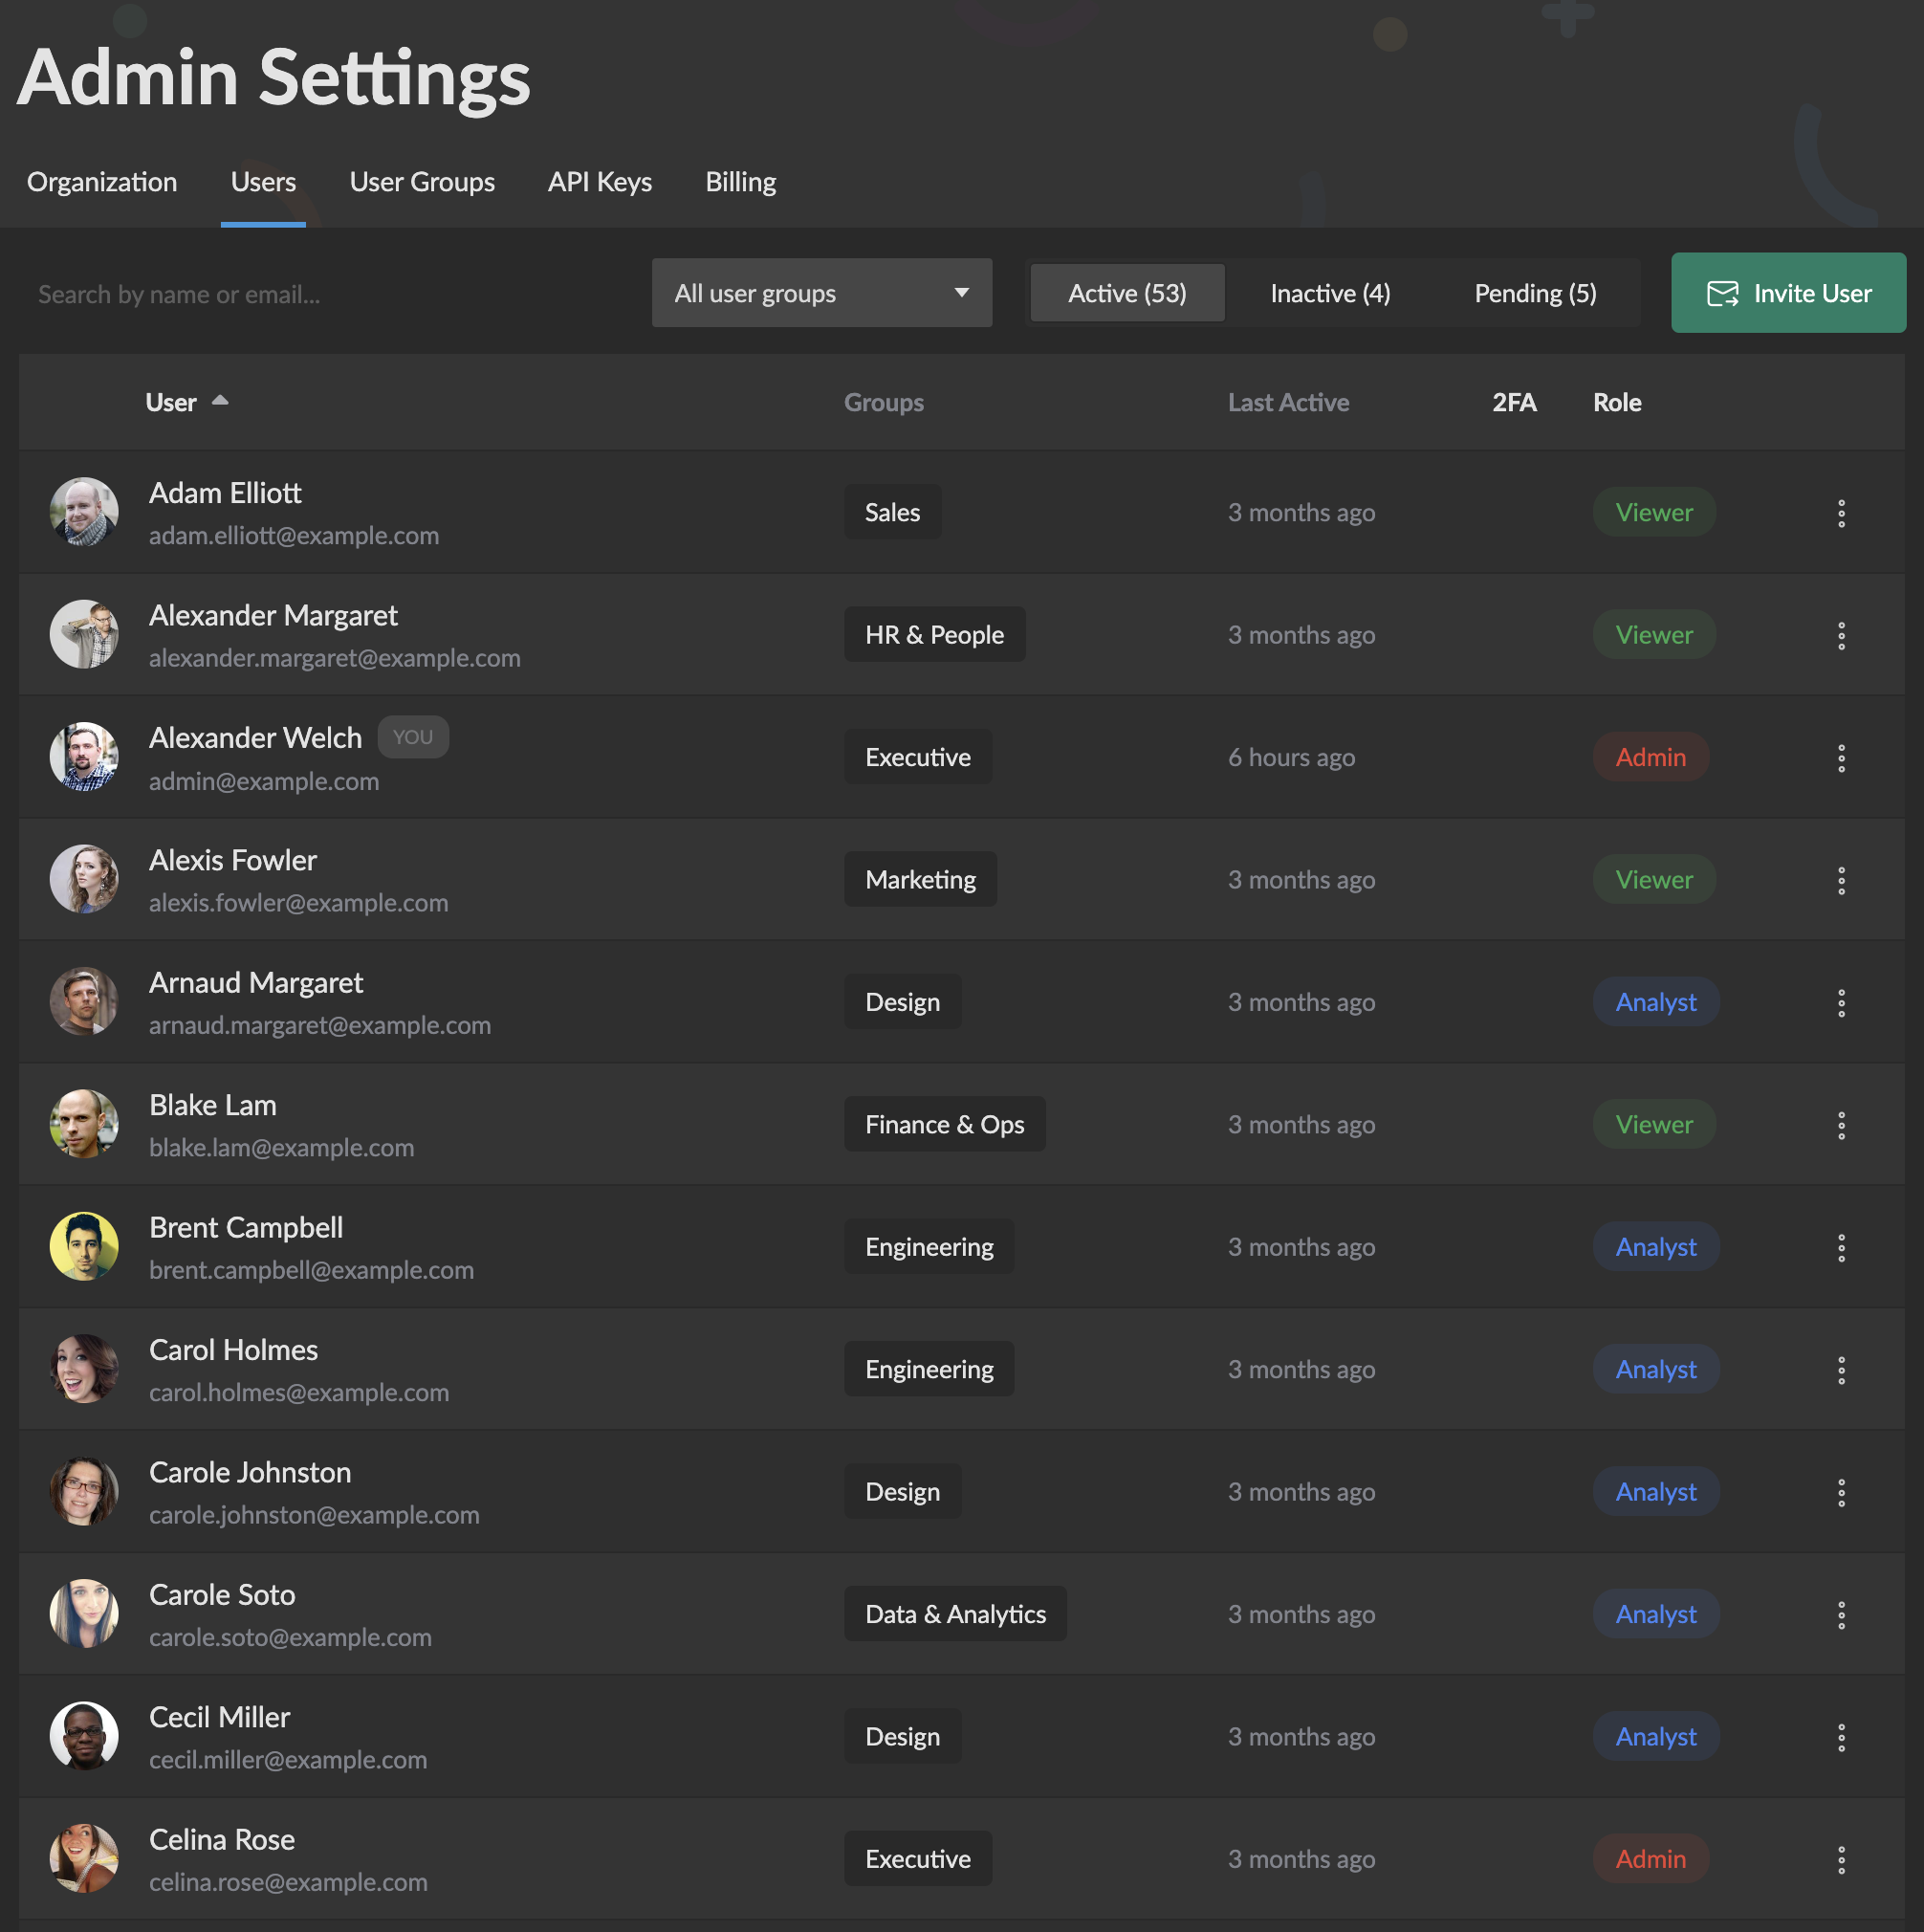
Task: Open the actions menu for Blake Lam
Action: 1841,1125
